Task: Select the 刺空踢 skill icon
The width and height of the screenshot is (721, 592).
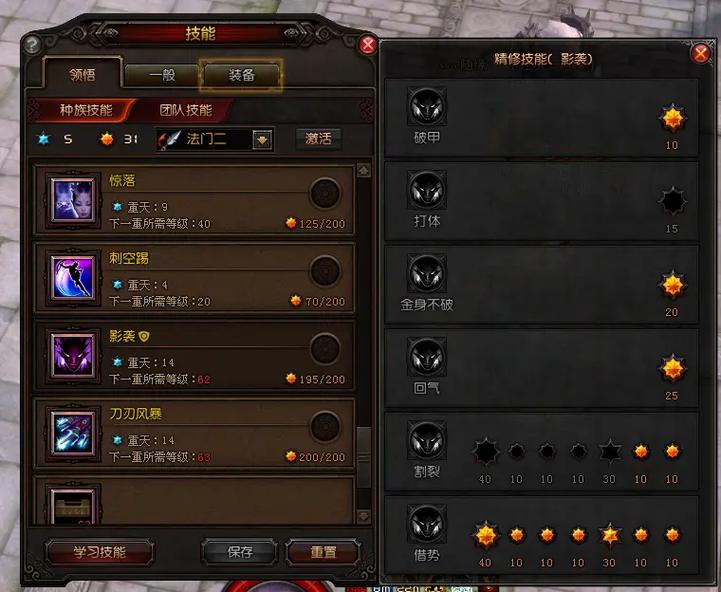Action: point(74,278)
